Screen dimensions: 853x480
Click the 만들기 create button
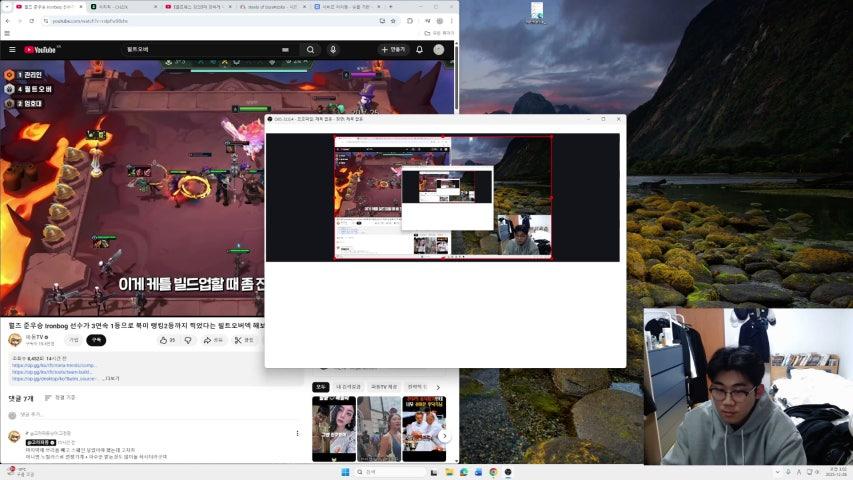coord(393,49)
